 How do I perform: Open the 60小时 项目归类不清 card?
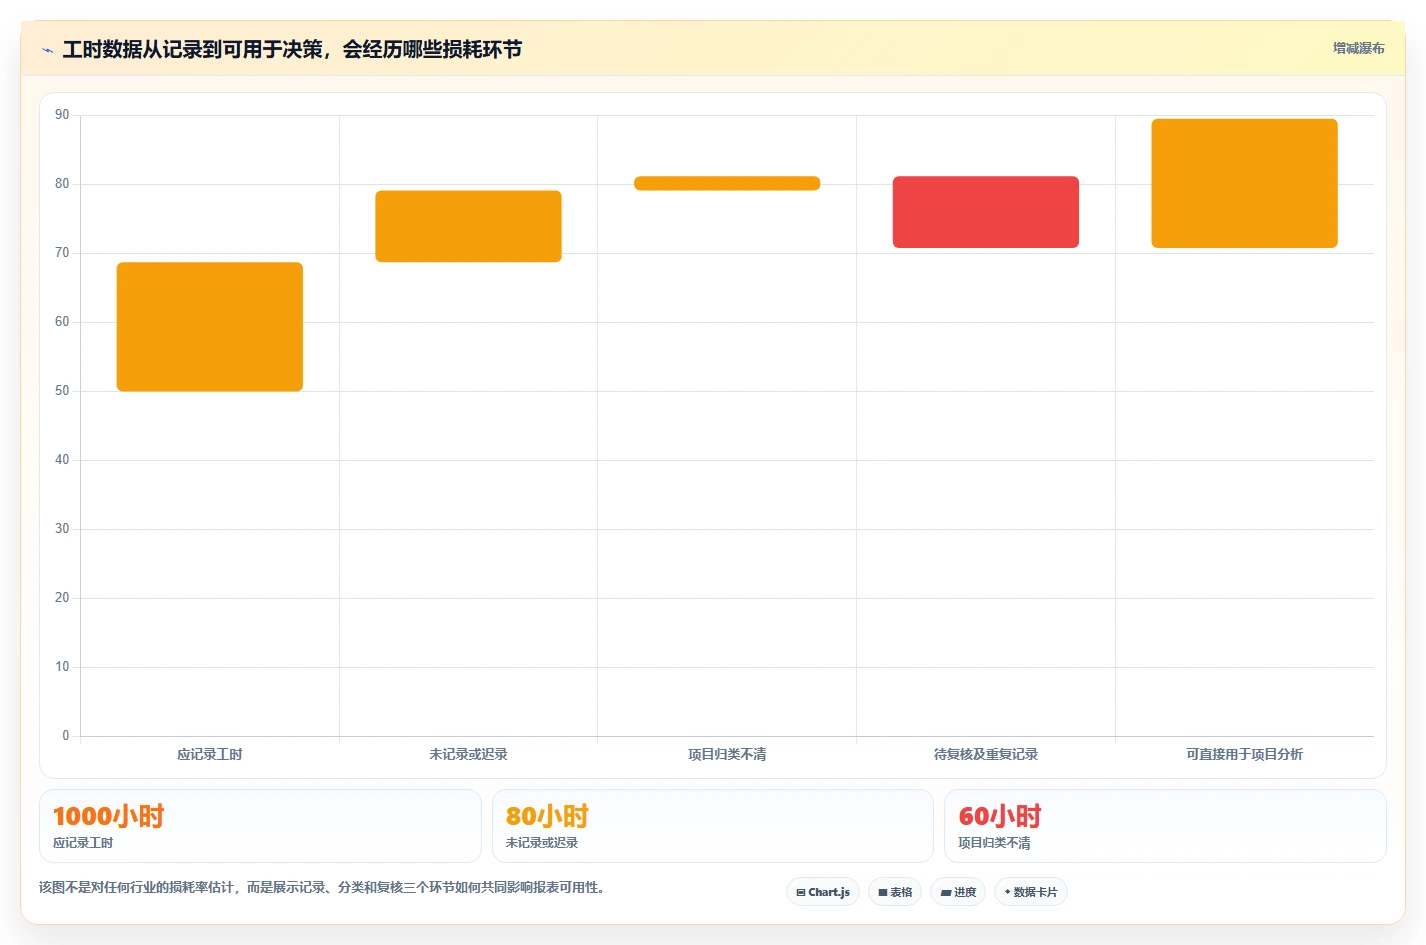[1165, 826]
